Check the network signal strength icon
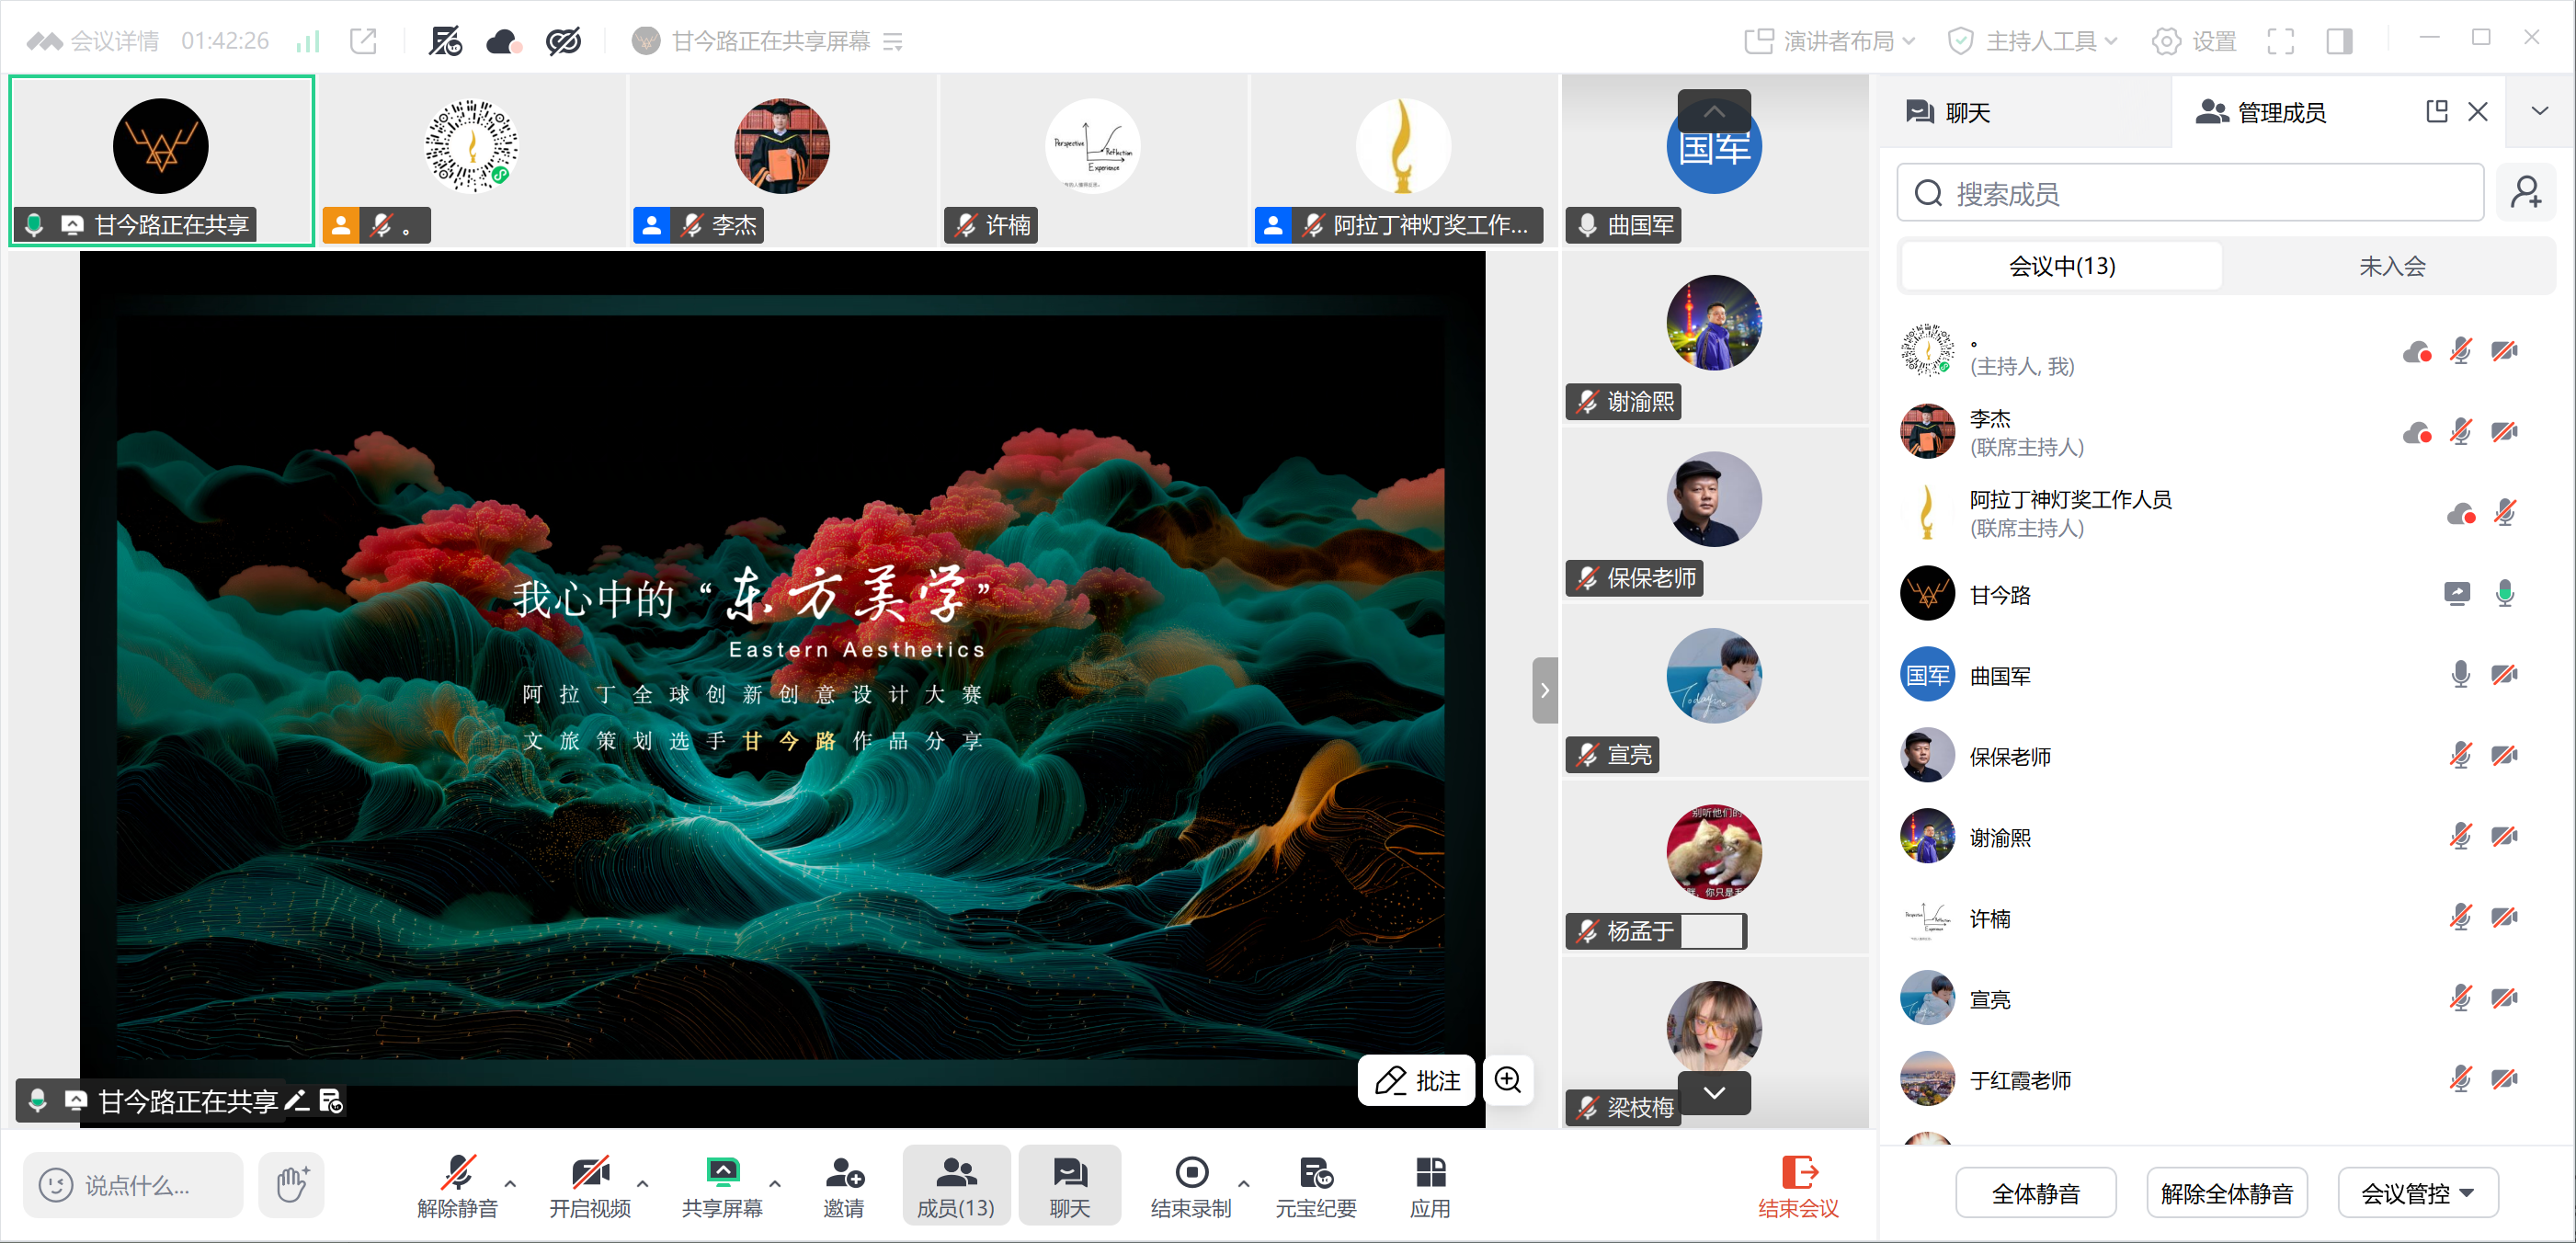This screenshot has height=1243, width=2576. (308, 41)
